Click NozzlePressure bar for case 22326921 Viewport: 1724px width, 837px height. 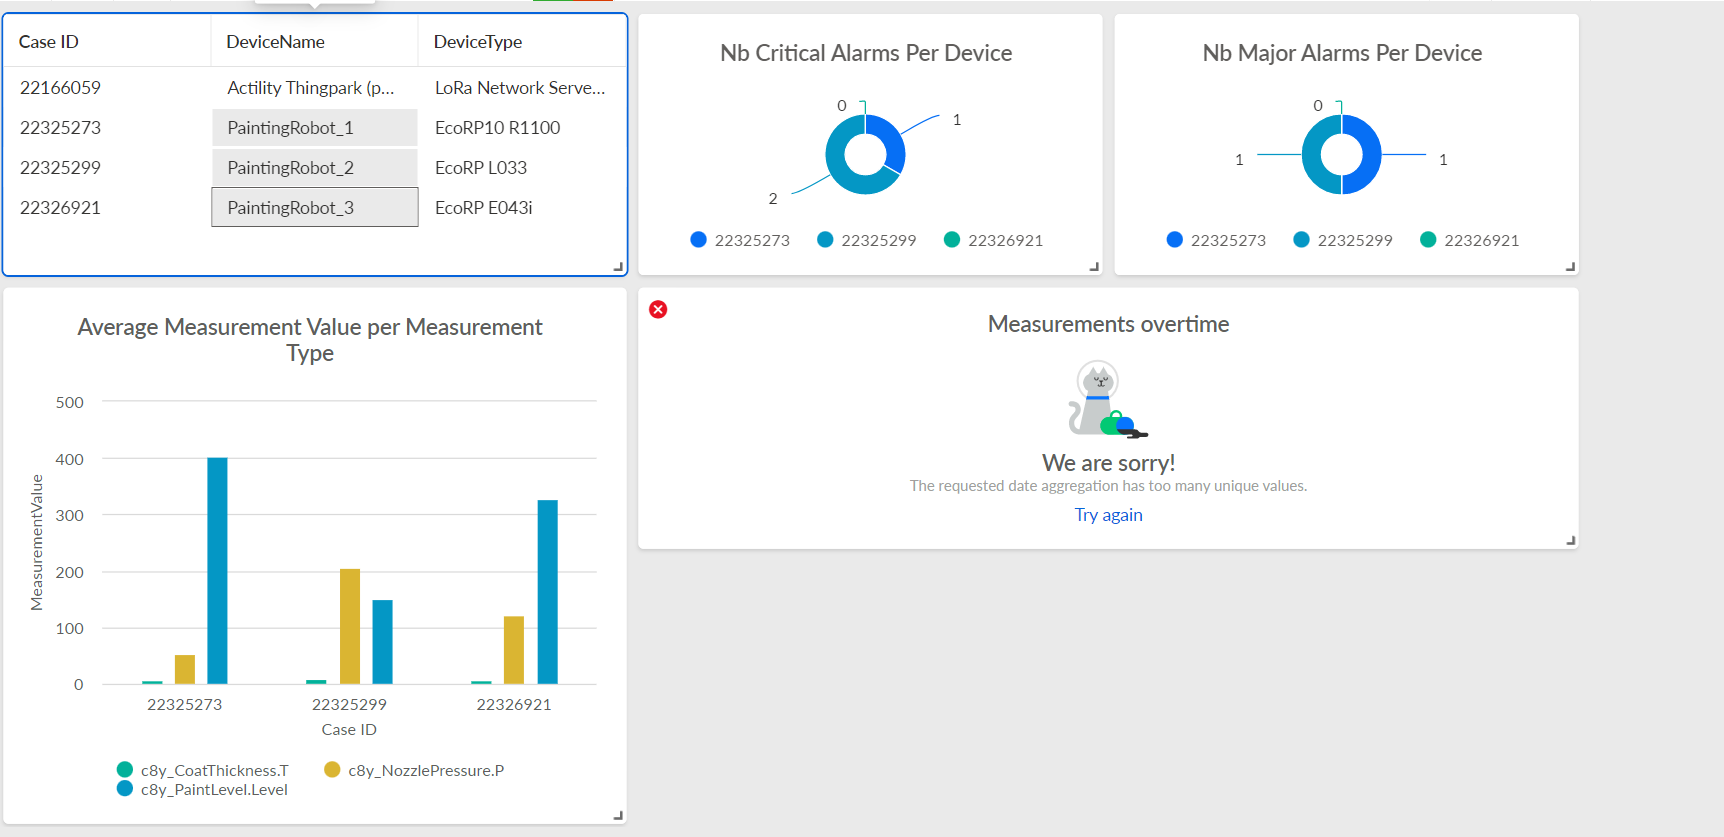514,650
